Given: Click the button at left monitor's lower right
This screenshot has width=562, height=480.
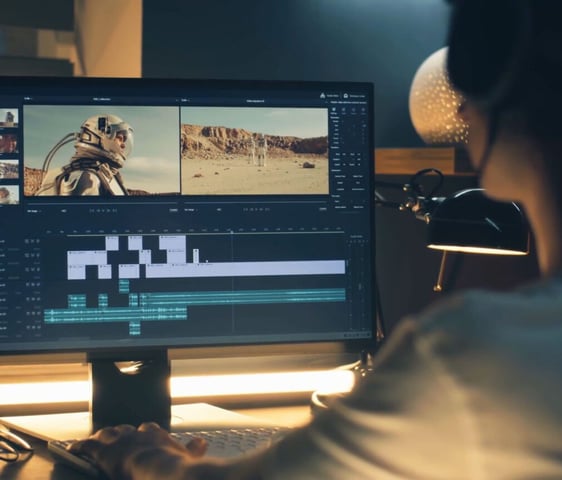Looking at the screenshot, I should tap(173, 210).
